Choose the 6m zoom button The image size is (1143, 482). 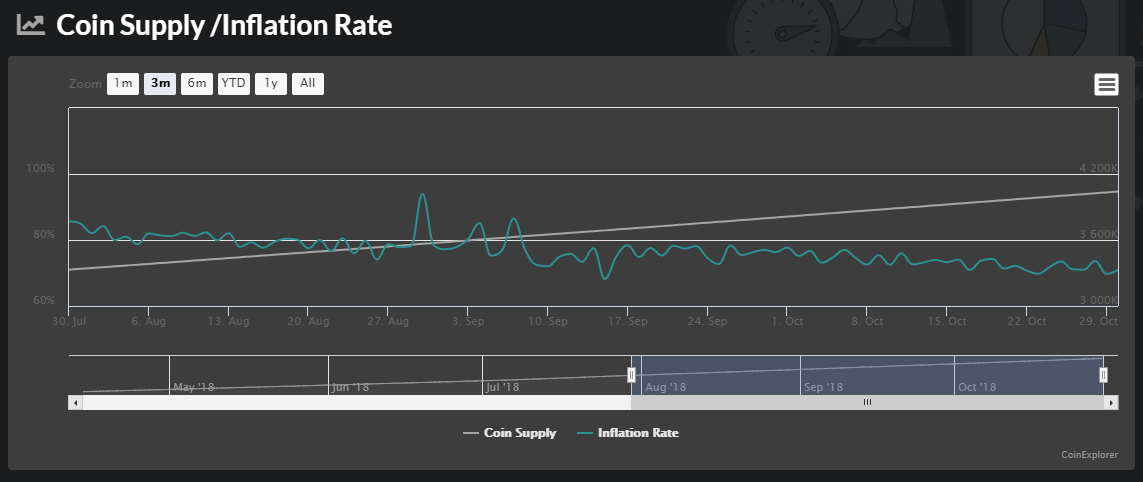(x=197, y=84)
